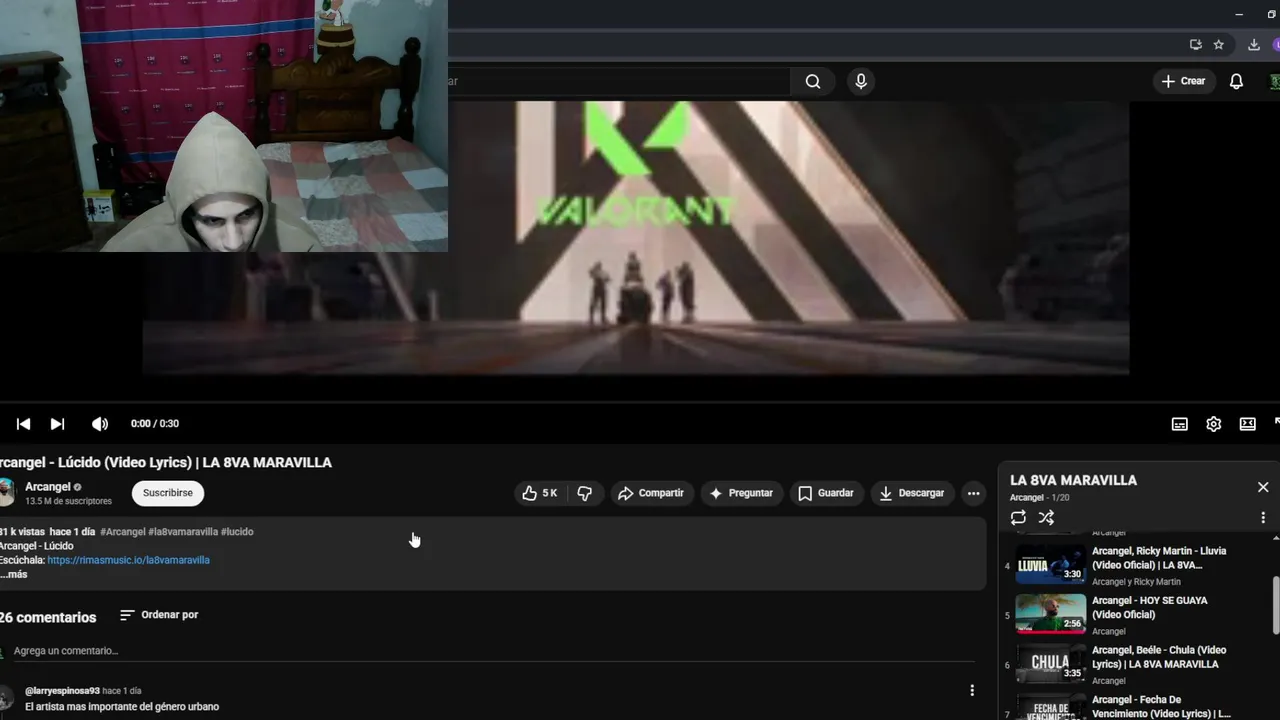Screen dimensions: 1280x720
Task: Open the Ordenar por sort dropdown
Action: [x=159, y=615]
